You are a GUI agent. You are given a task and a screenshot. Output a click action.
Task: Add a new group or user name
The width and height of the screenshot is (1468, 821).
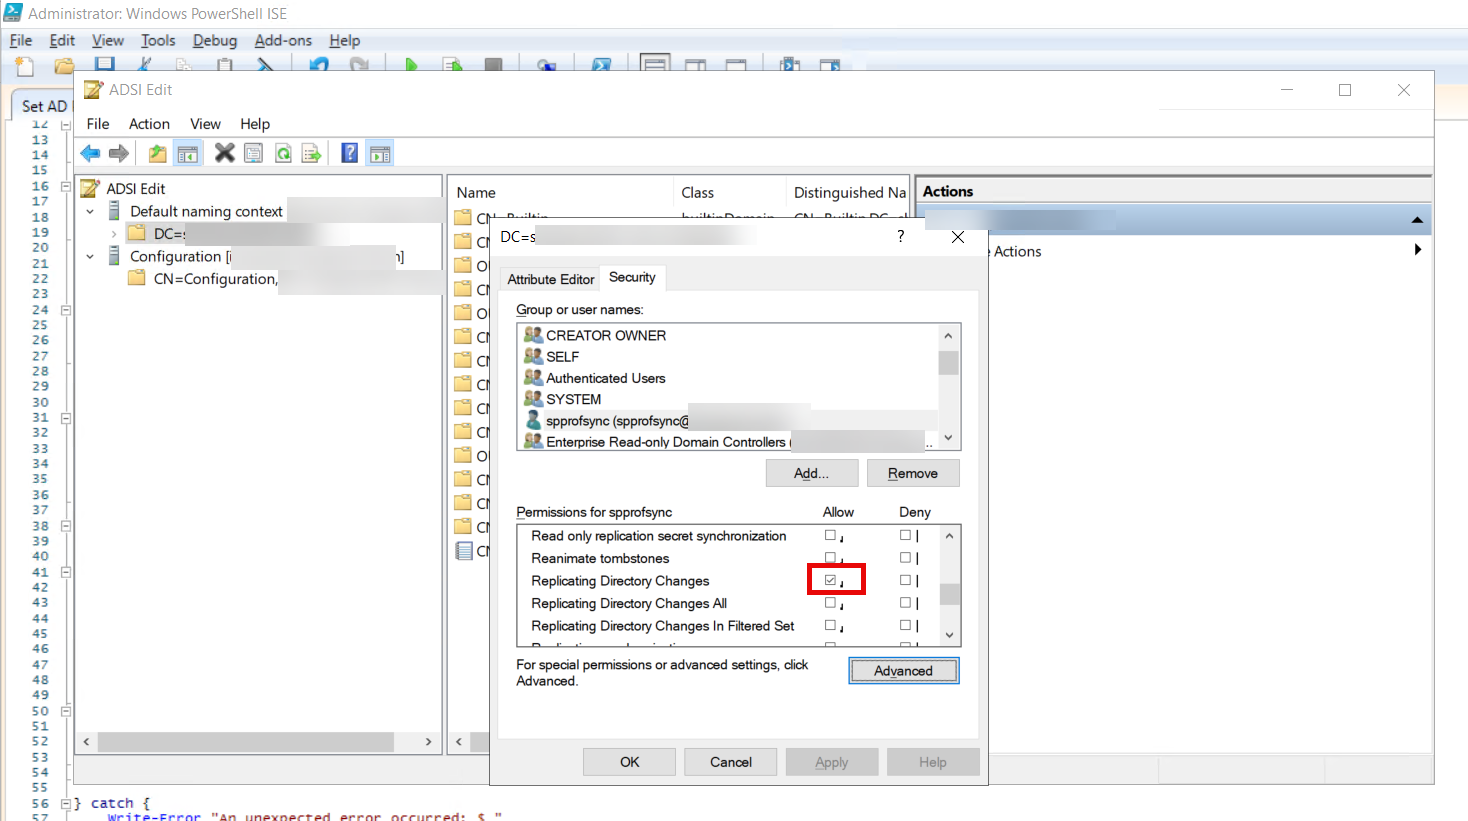[x=811, y=472]
